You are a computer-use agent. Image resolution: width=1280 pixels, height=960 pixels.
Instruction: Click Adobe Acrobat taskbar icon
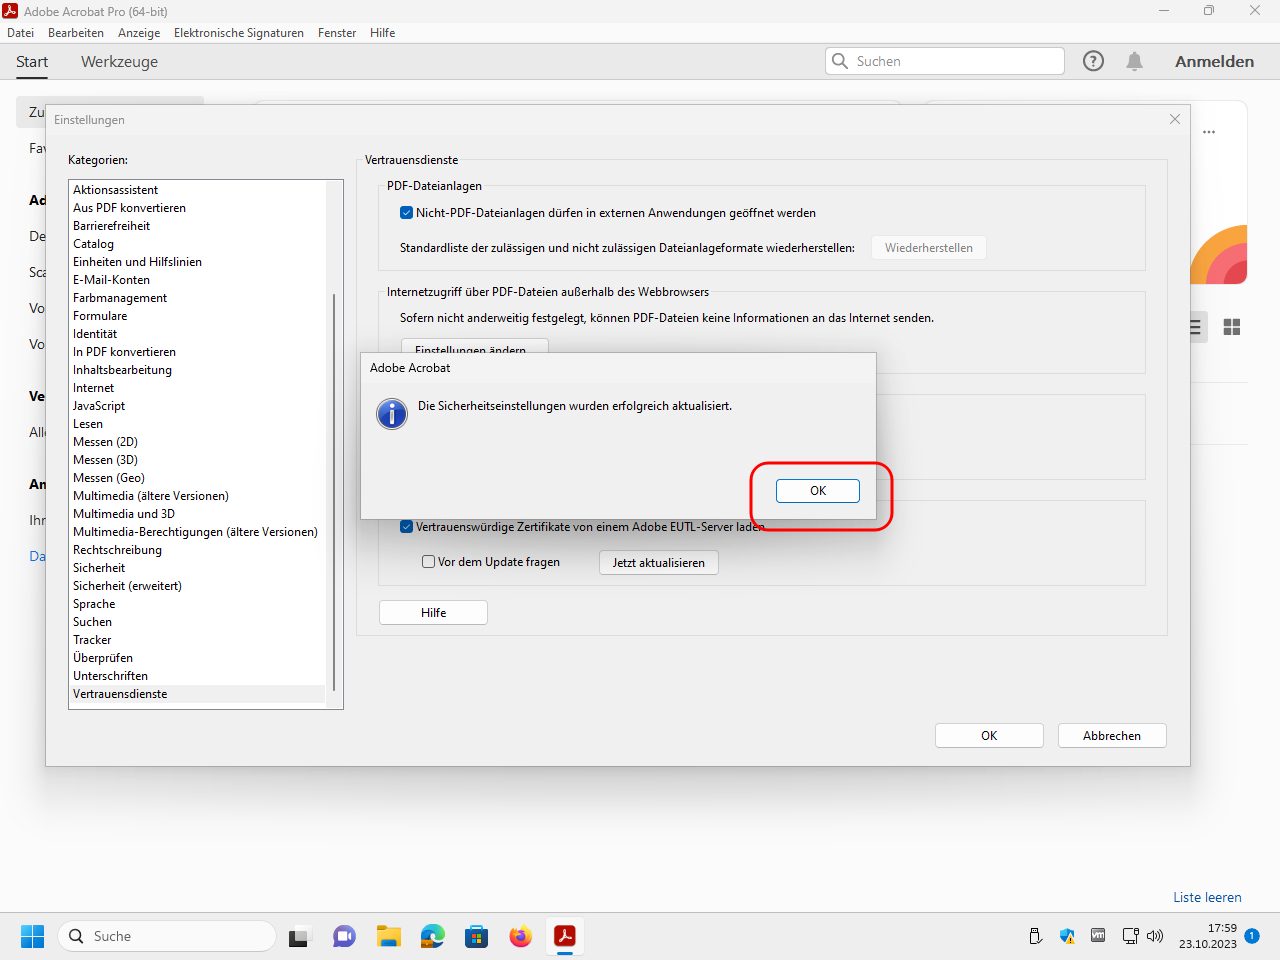point(565,936)
